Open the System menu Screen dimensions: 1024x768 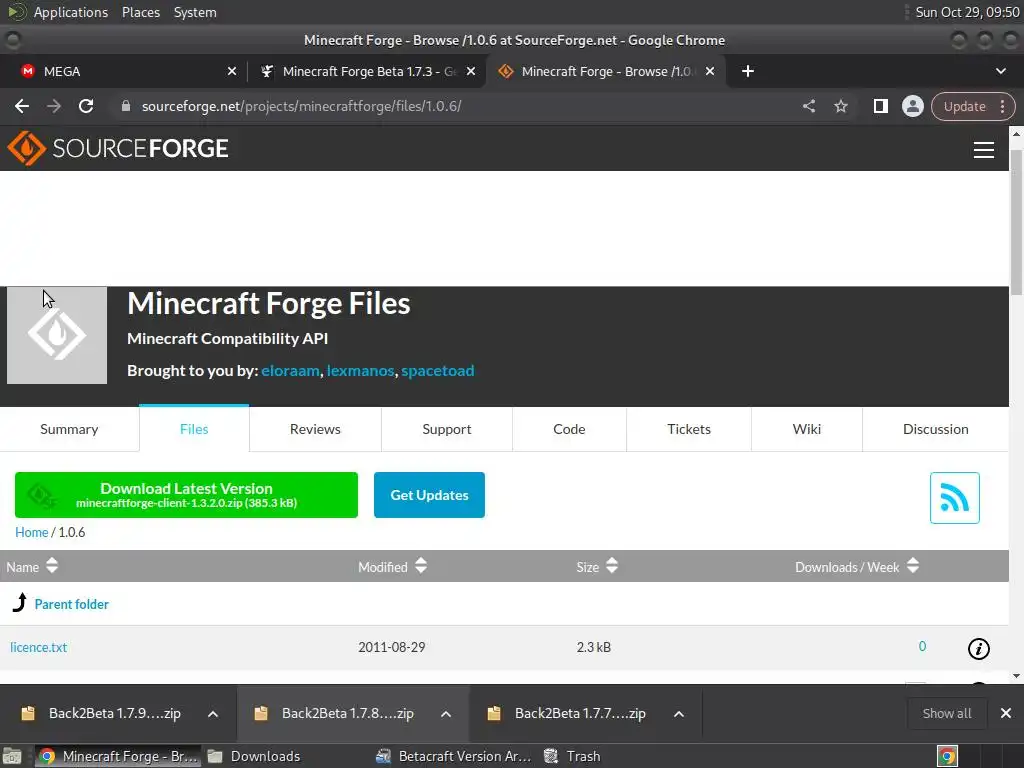pos(195,12)
